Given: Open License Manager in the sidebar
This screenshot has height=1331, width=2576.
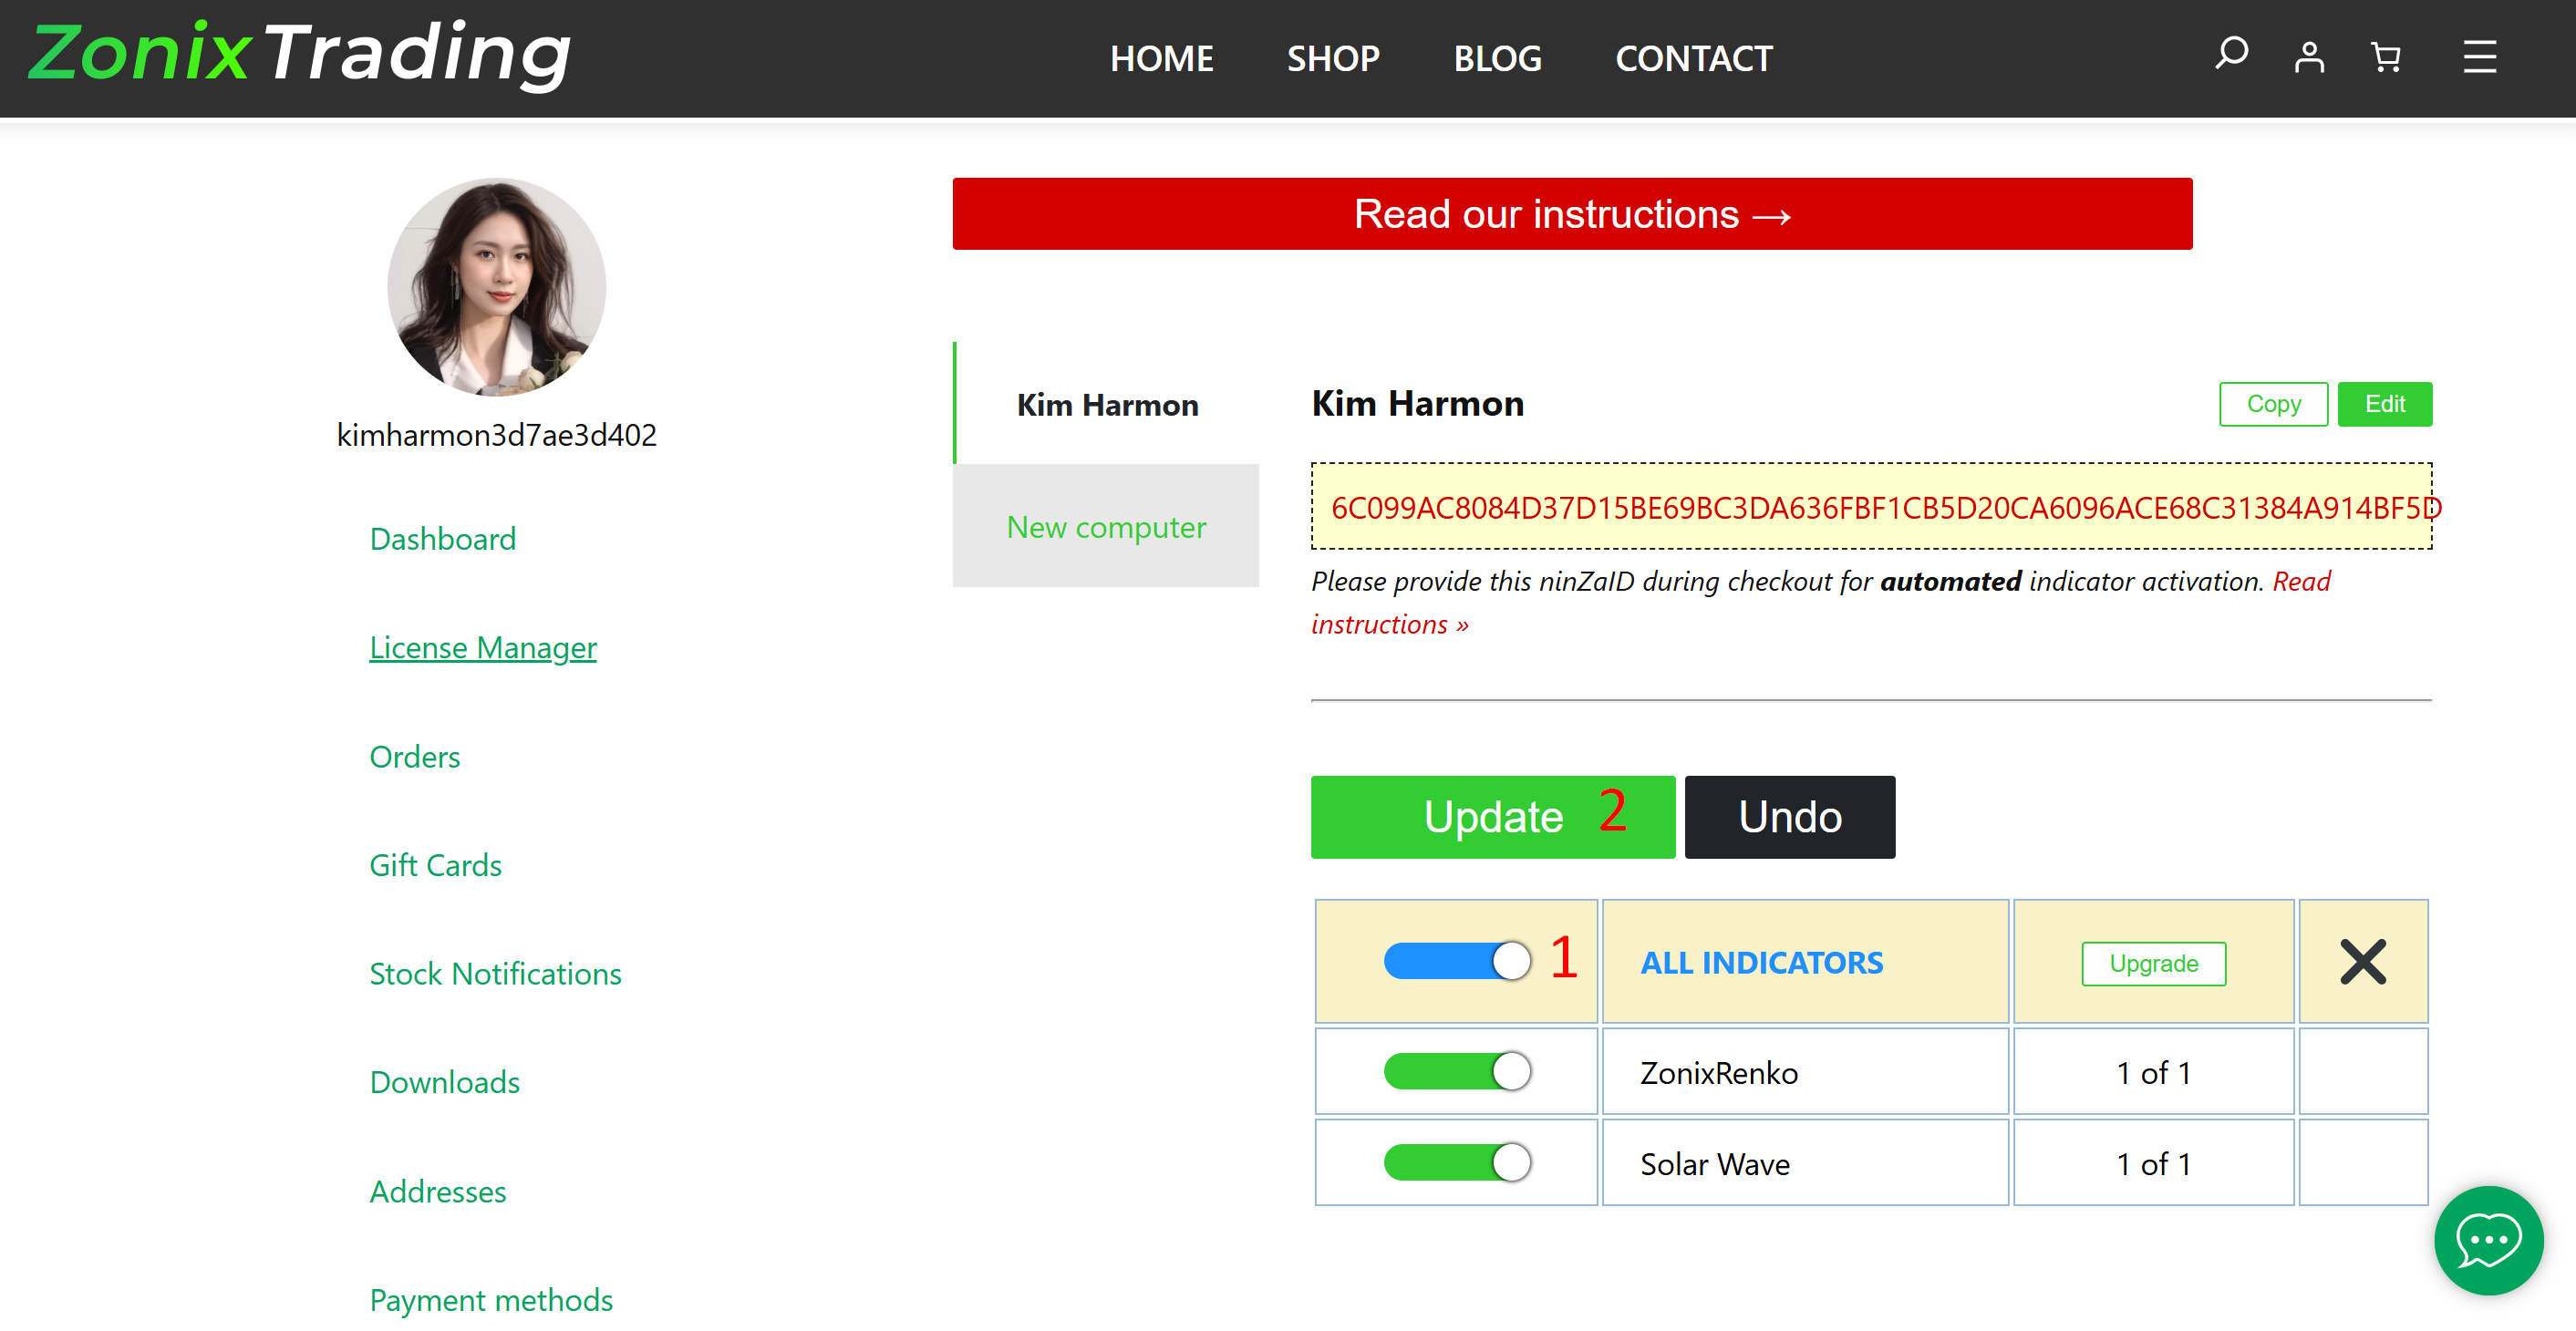Looking at the screenshot, I should [x=483, y=647].
